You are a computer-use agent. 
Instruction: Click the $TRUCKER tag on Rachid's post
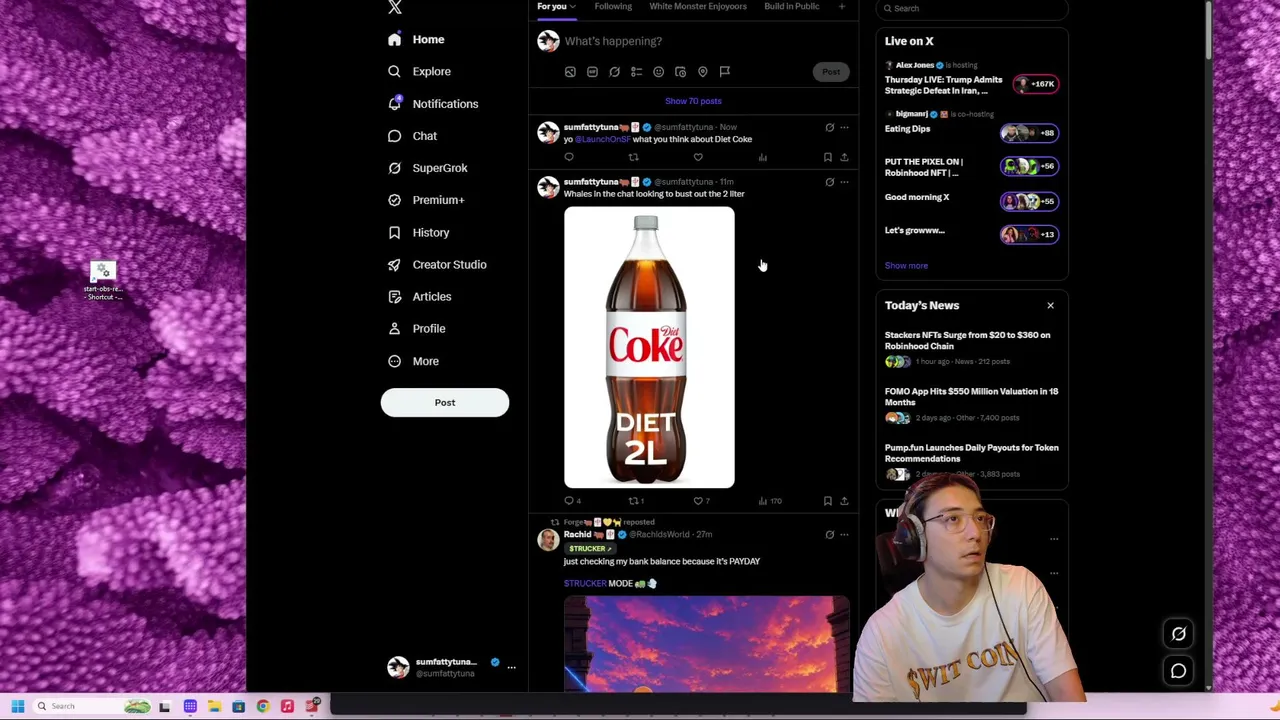pos(588,548)
